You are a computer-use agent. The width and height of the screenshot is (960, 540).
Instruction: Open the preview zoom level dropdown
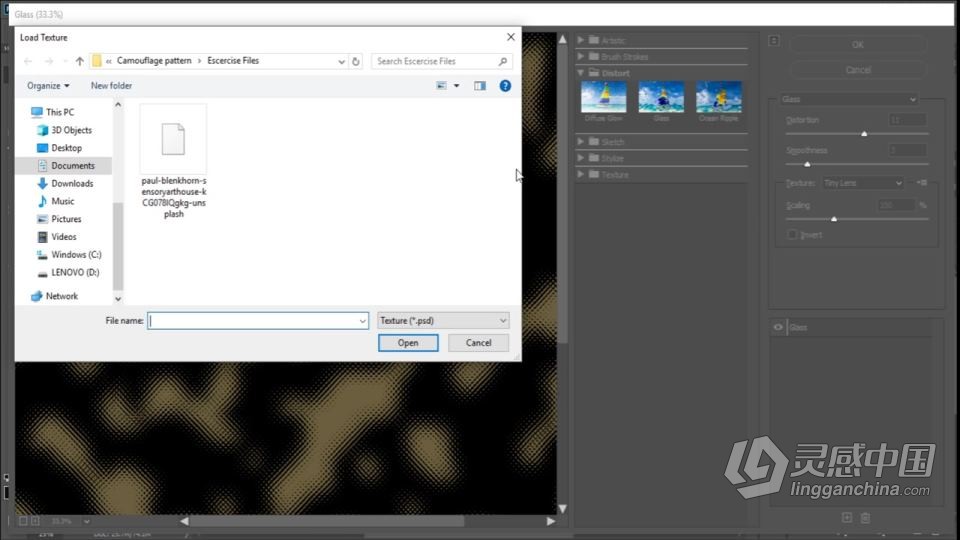[86, 522]
